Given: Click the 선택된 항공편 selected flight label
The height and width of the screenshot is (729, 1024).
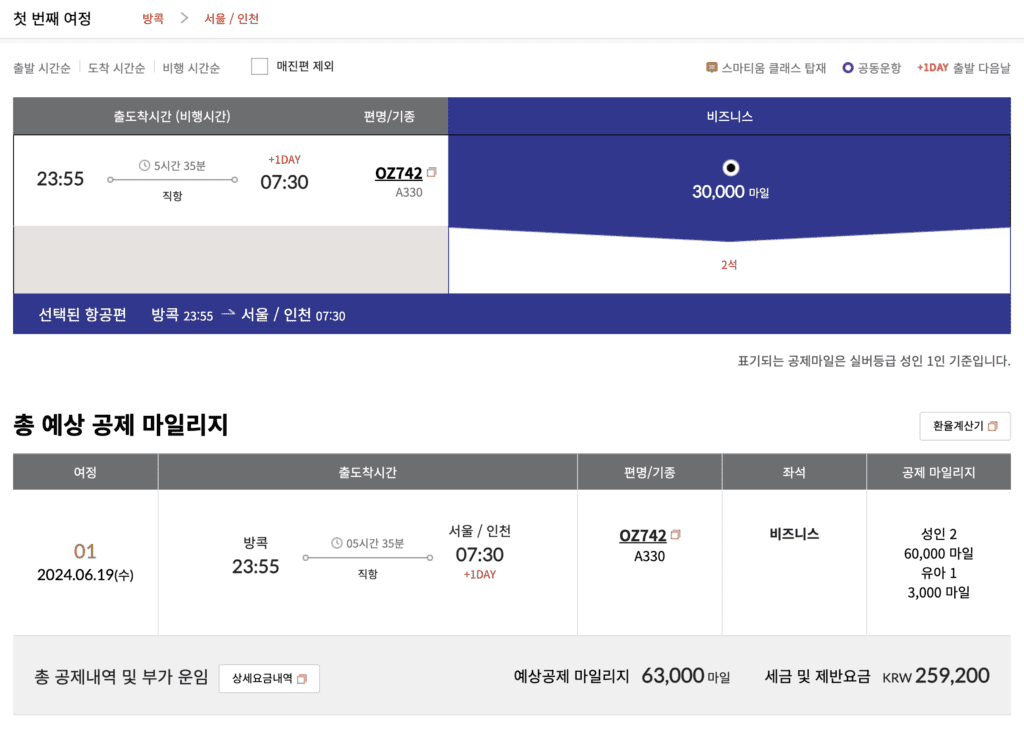Looking at the screenshot, I should (82, 315).
